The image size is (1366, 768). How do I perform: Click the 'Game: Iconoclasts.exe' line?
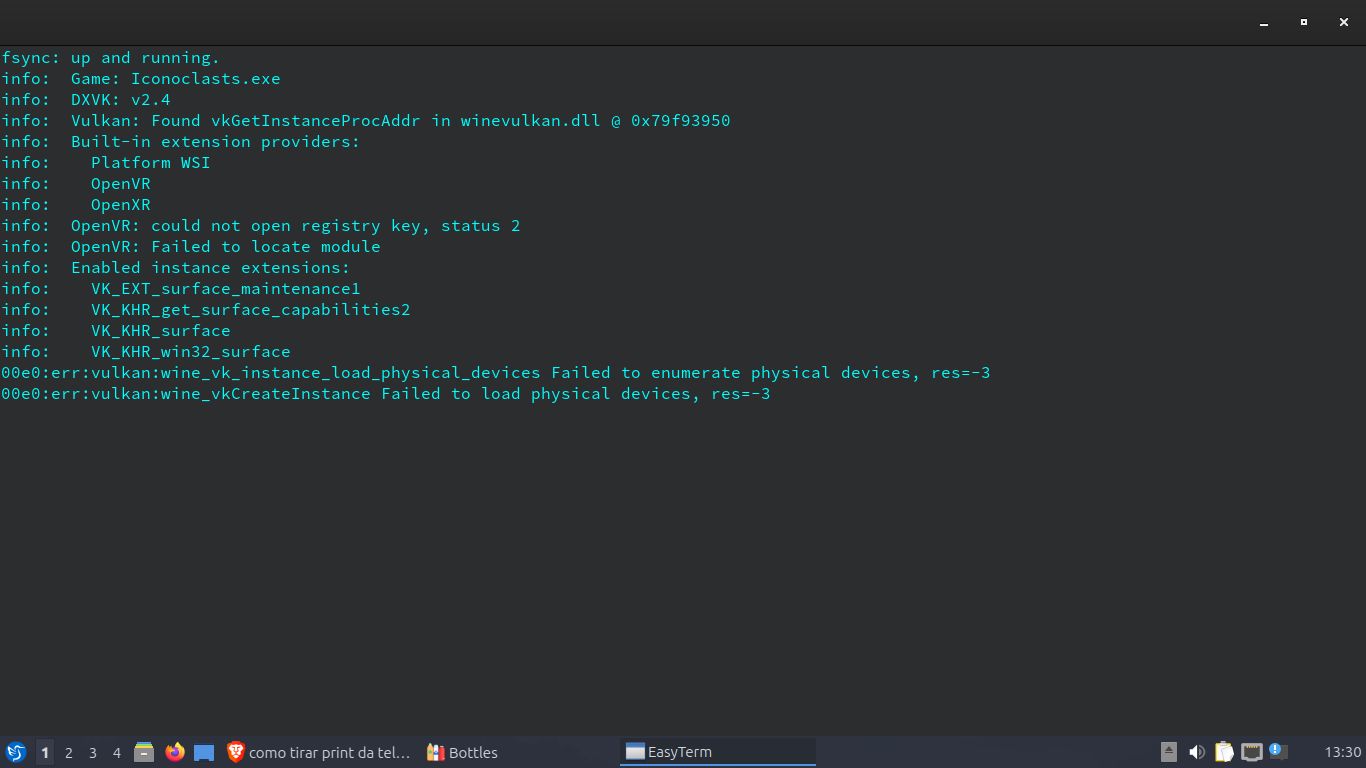click(141, 79)
